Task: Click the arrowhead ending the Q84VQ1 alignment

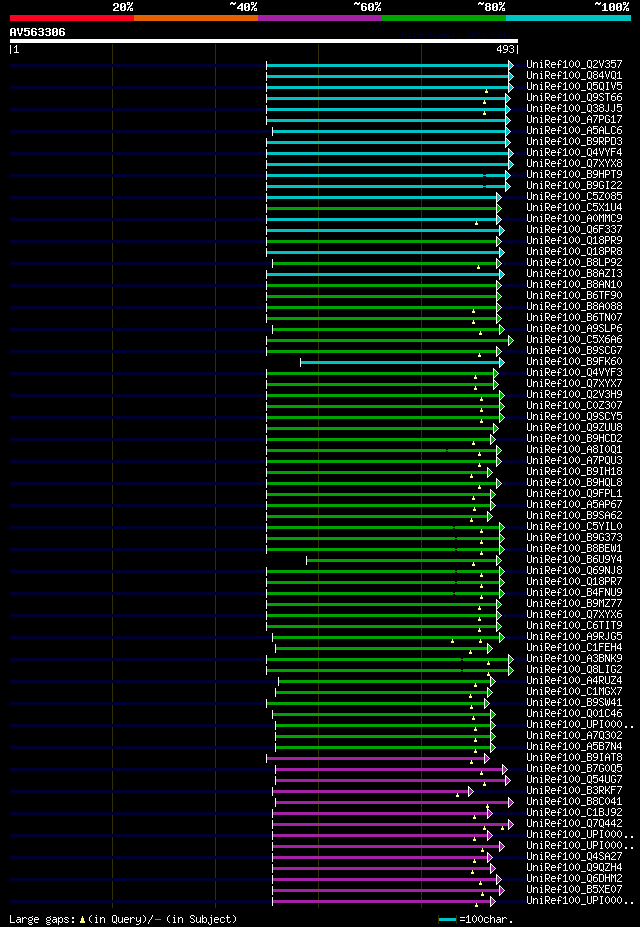Action: [x=511, y=76]
